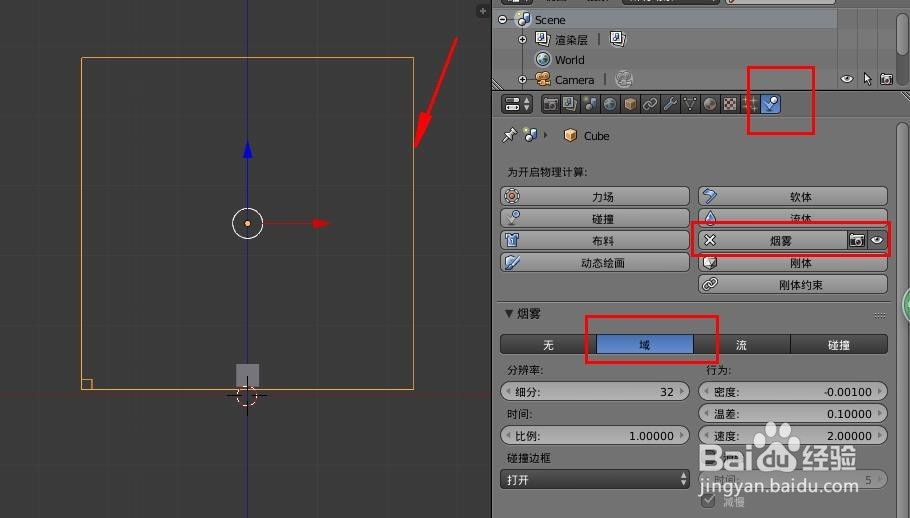The width and height of the screenshot is (910, 518).
Task: Click the 3D cursor crosshair in viewport
Action: tap(247, 396)
